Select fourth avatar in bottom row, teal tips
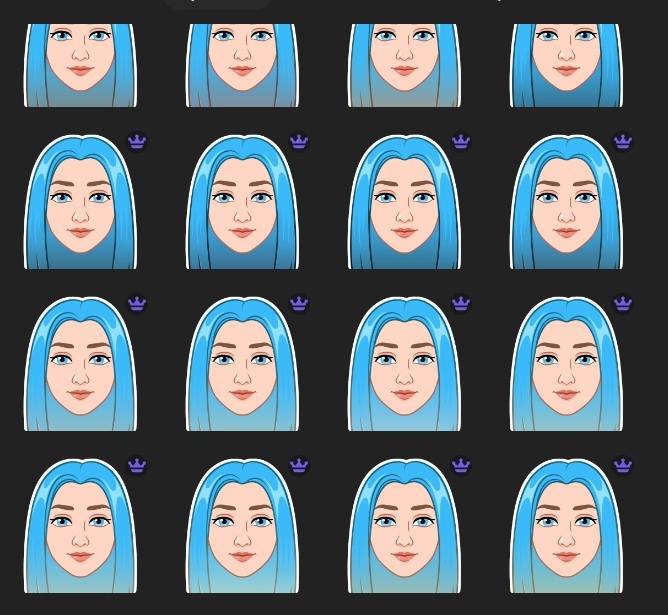The width and height of the screenshot is (668, 615). (x=566, y=526)
